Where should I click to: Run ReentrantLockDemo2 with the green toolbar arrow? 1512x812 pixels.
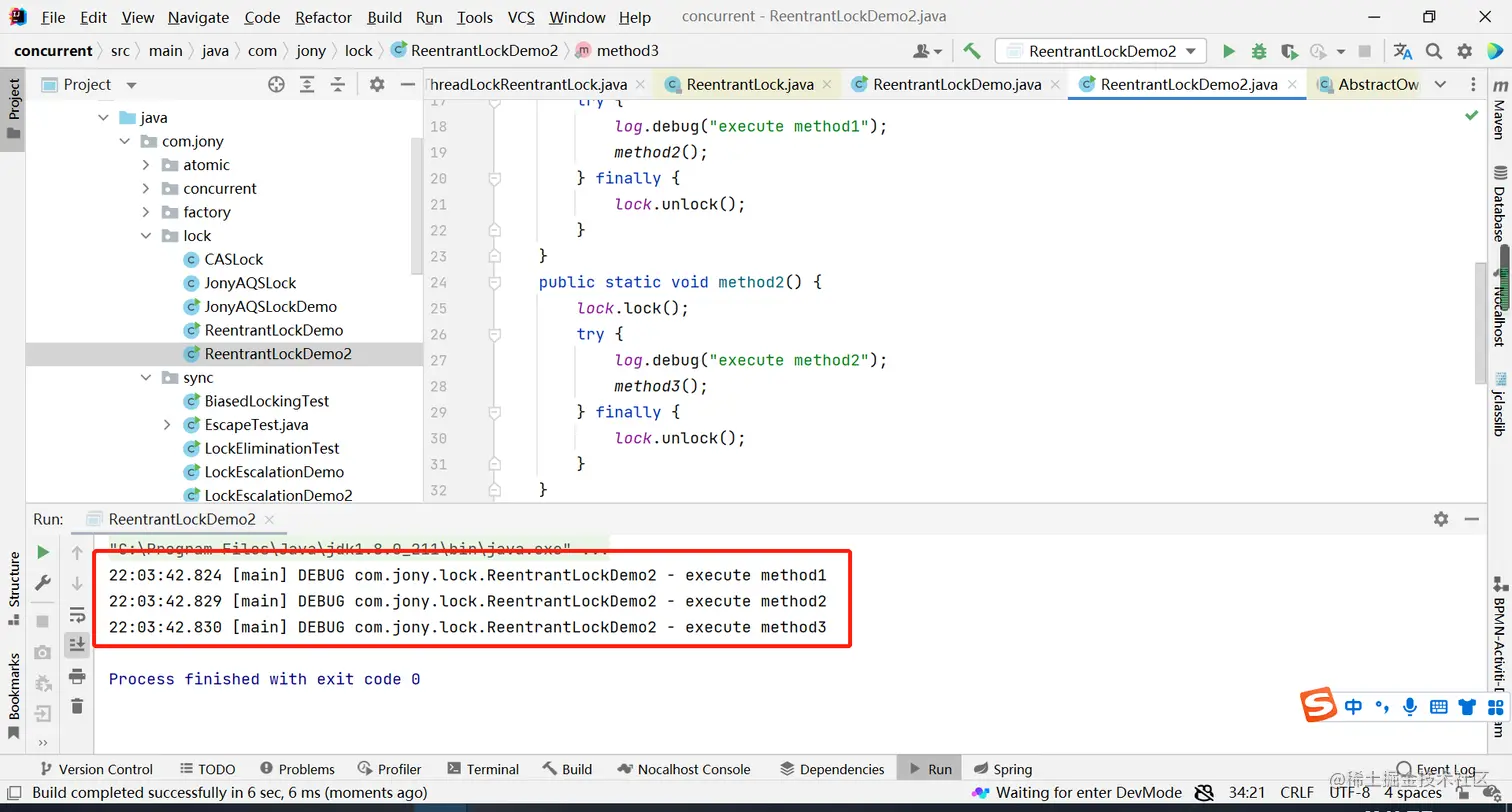click(x=1229, y=51)
